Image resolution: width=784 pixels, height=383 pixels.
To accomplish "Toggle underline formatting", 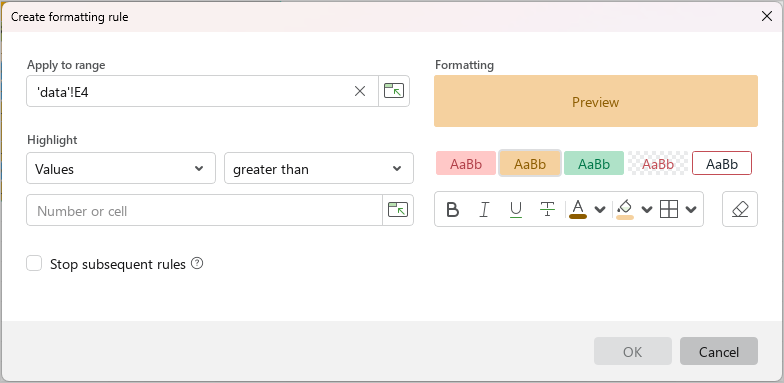I will [516, 210].
